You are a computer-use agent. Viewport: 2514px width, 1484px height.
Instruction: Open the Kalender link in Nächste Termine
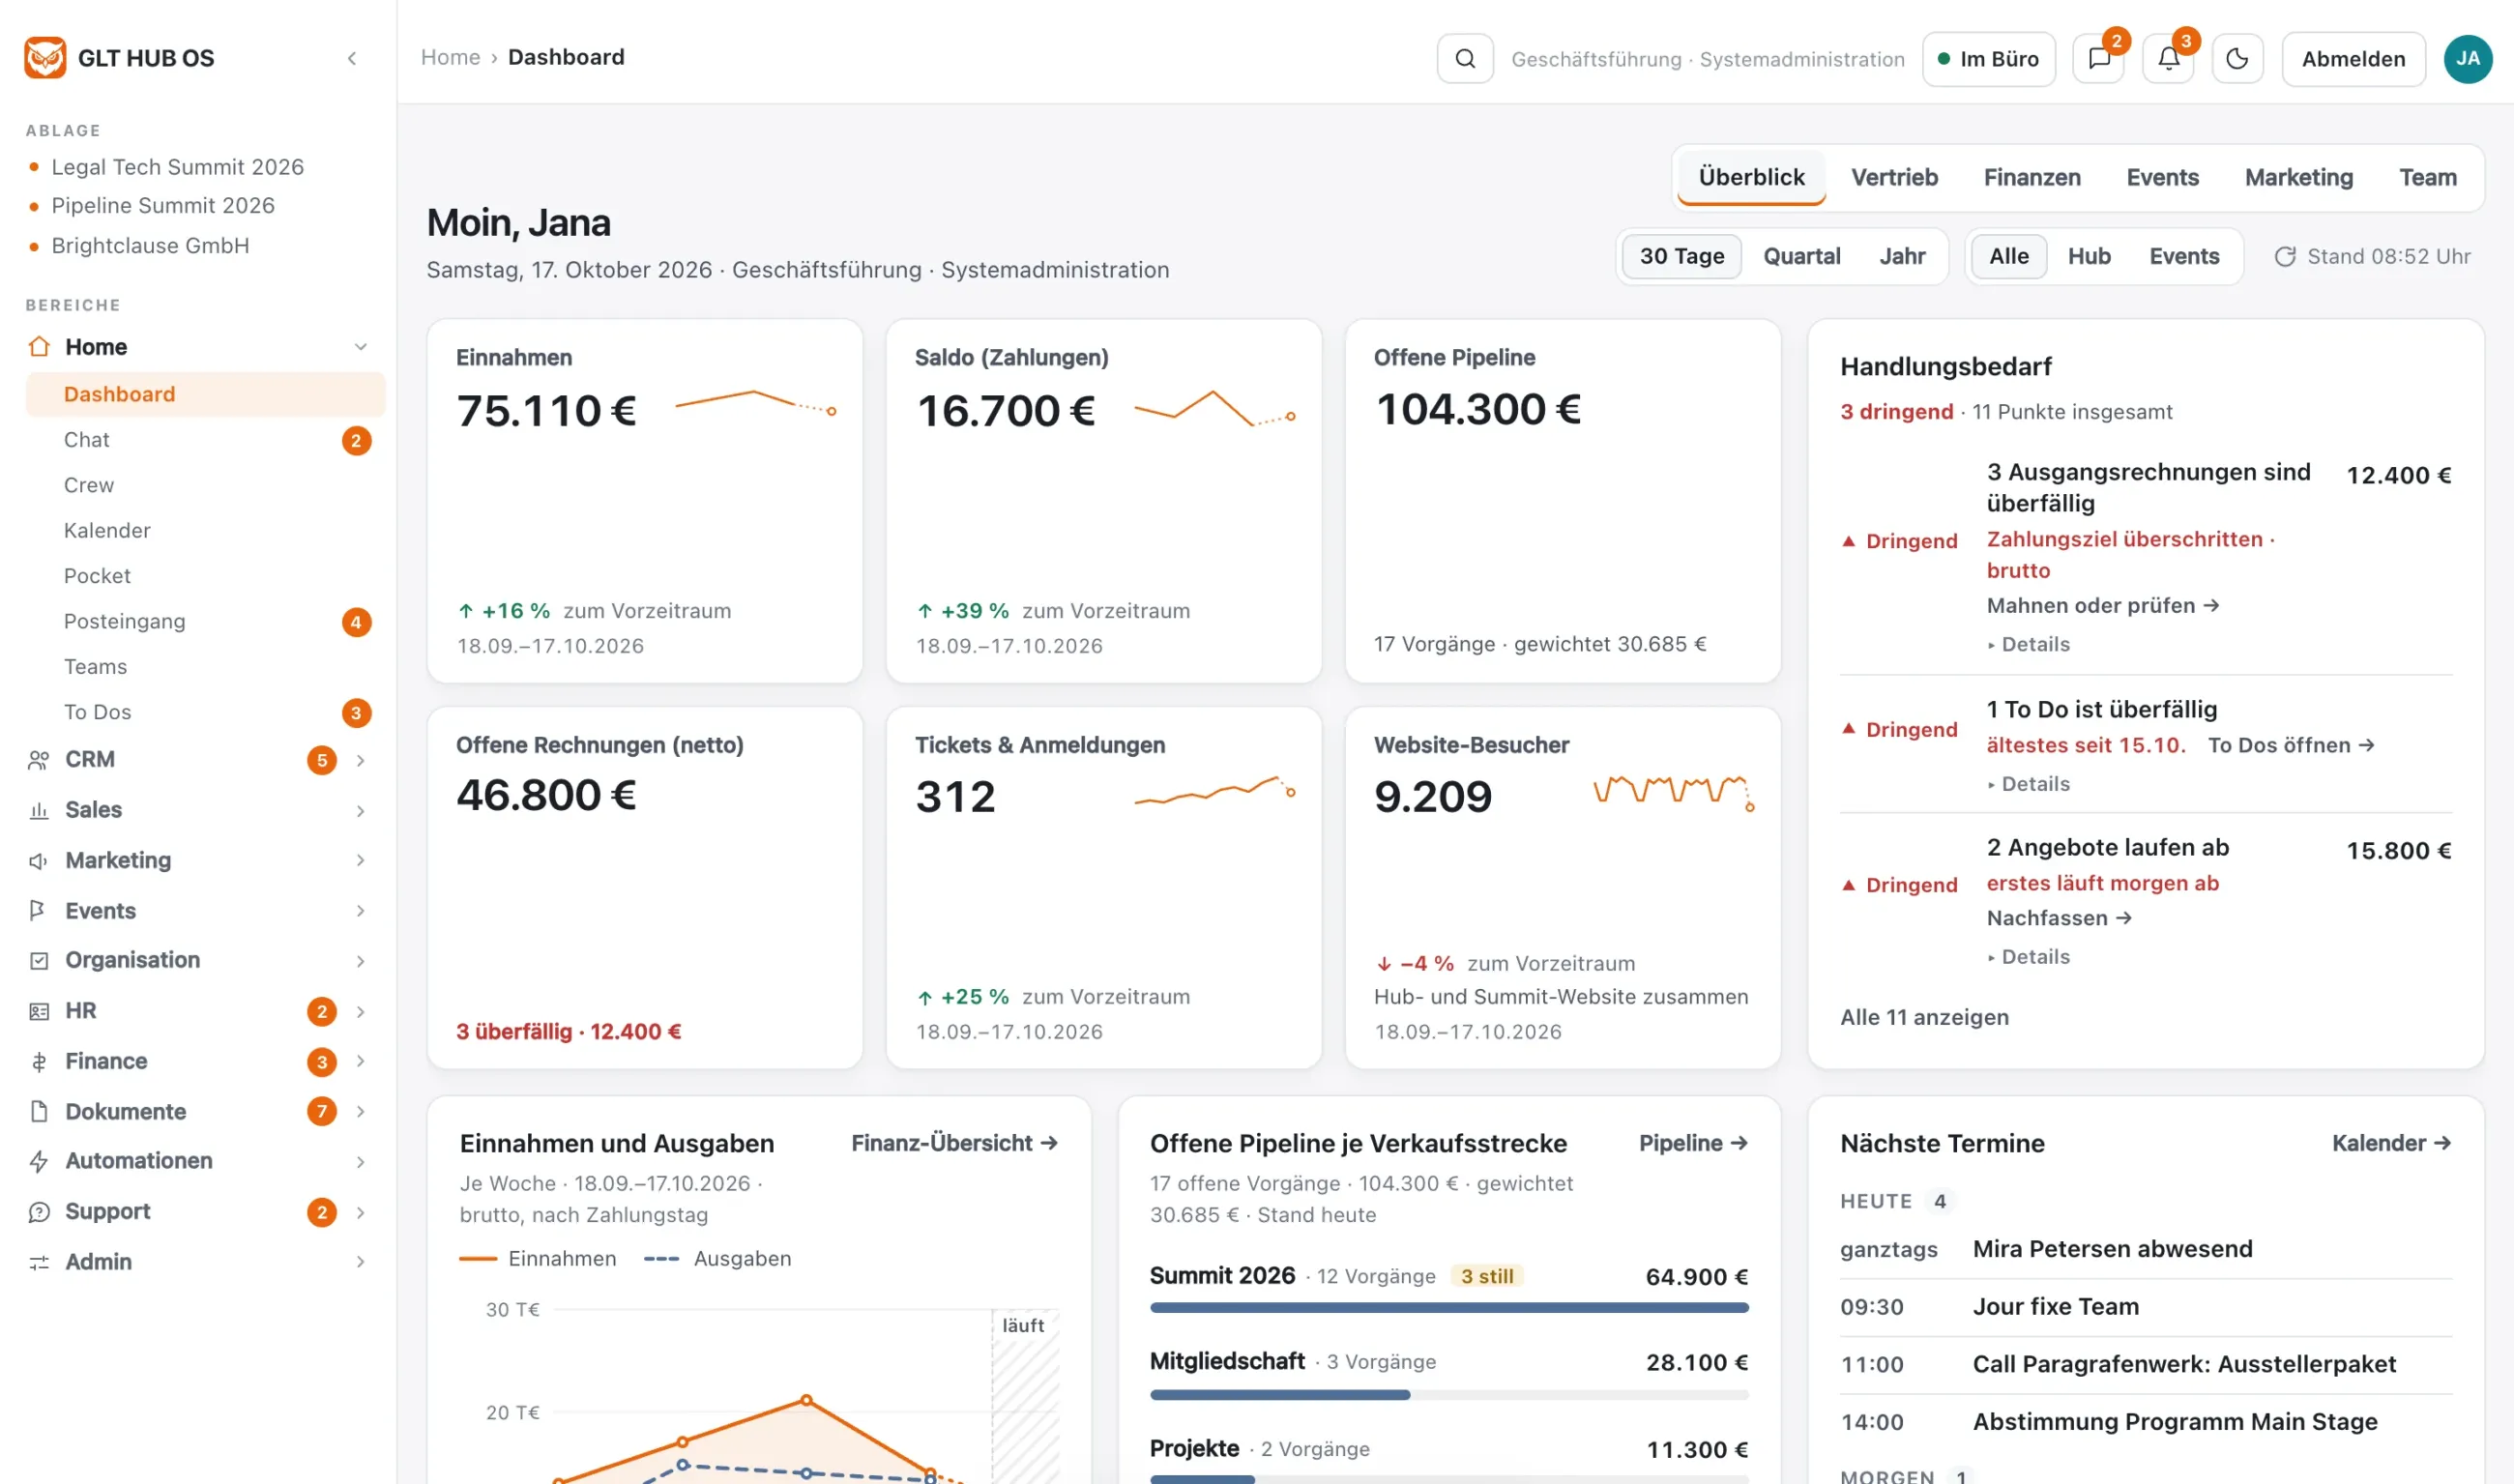[x=2391, y=1143]
